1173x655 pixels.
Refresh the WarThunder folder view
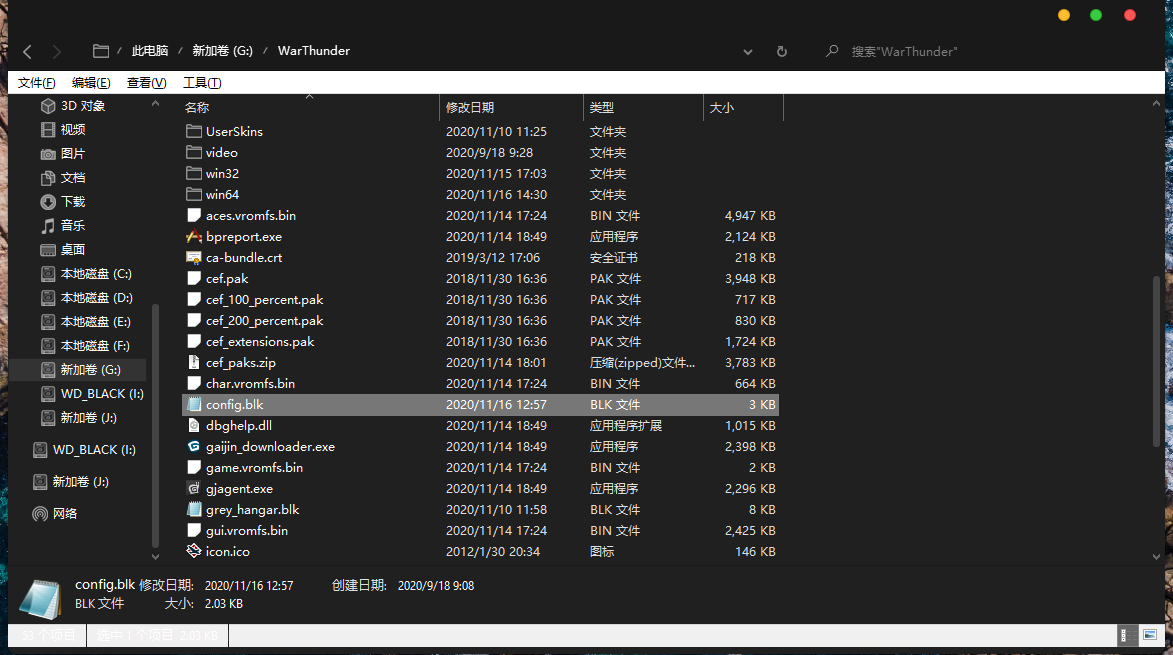tap(782, 52)
